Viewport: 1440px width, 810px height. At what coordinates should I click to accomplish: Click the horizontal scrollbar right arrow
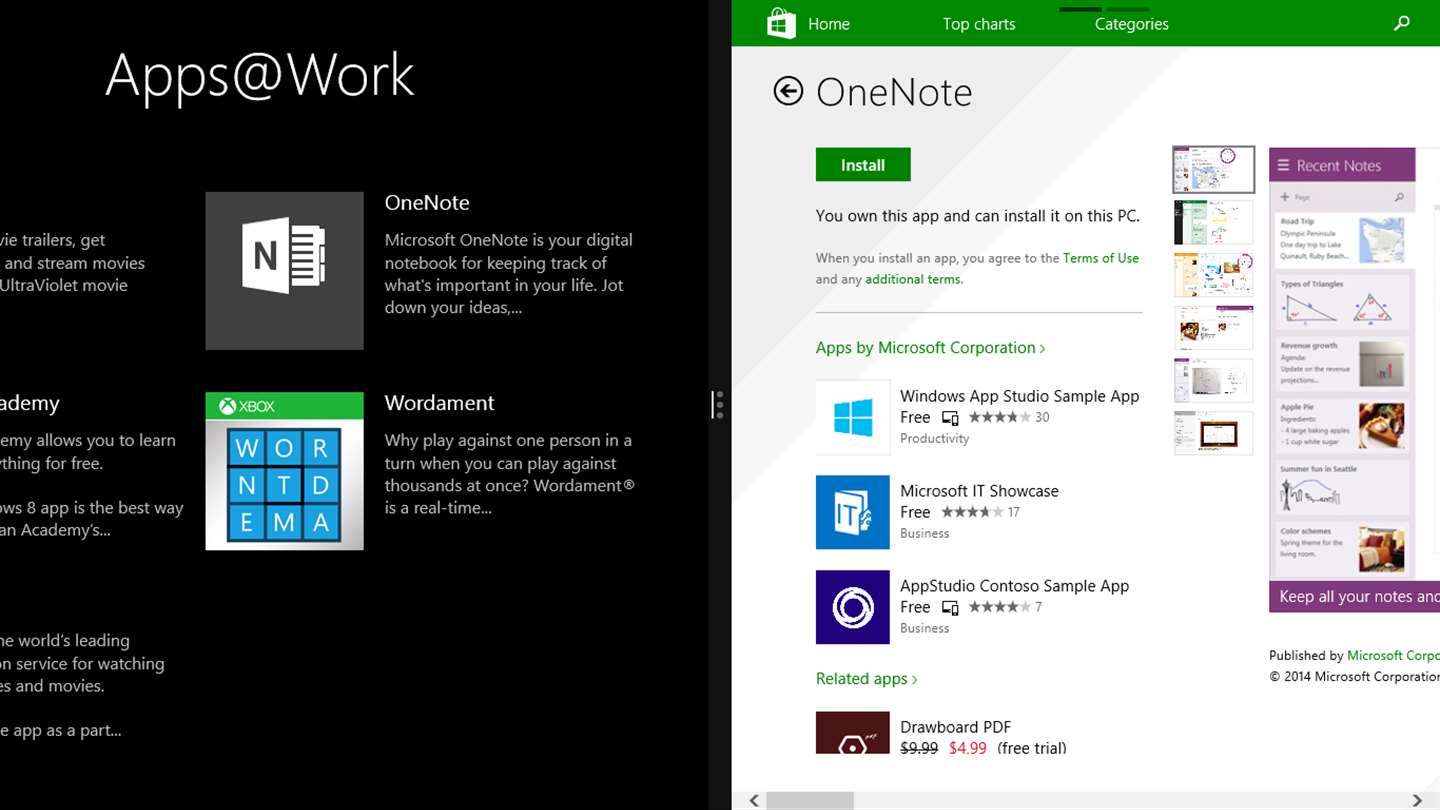point(1417,800)
